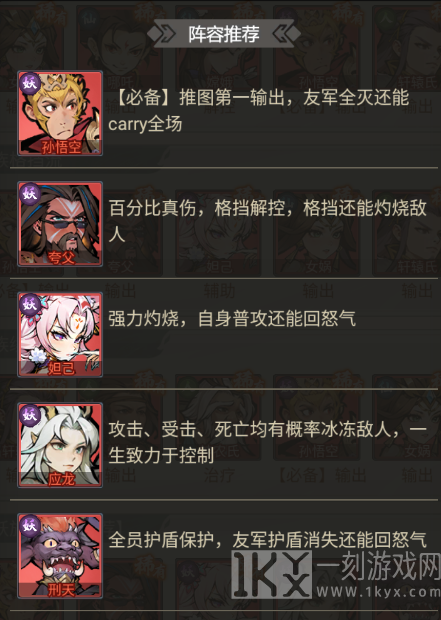This screenshot has width=441, height=620.
Task: Open the 夸父 hero portrait
Action: 60,224
